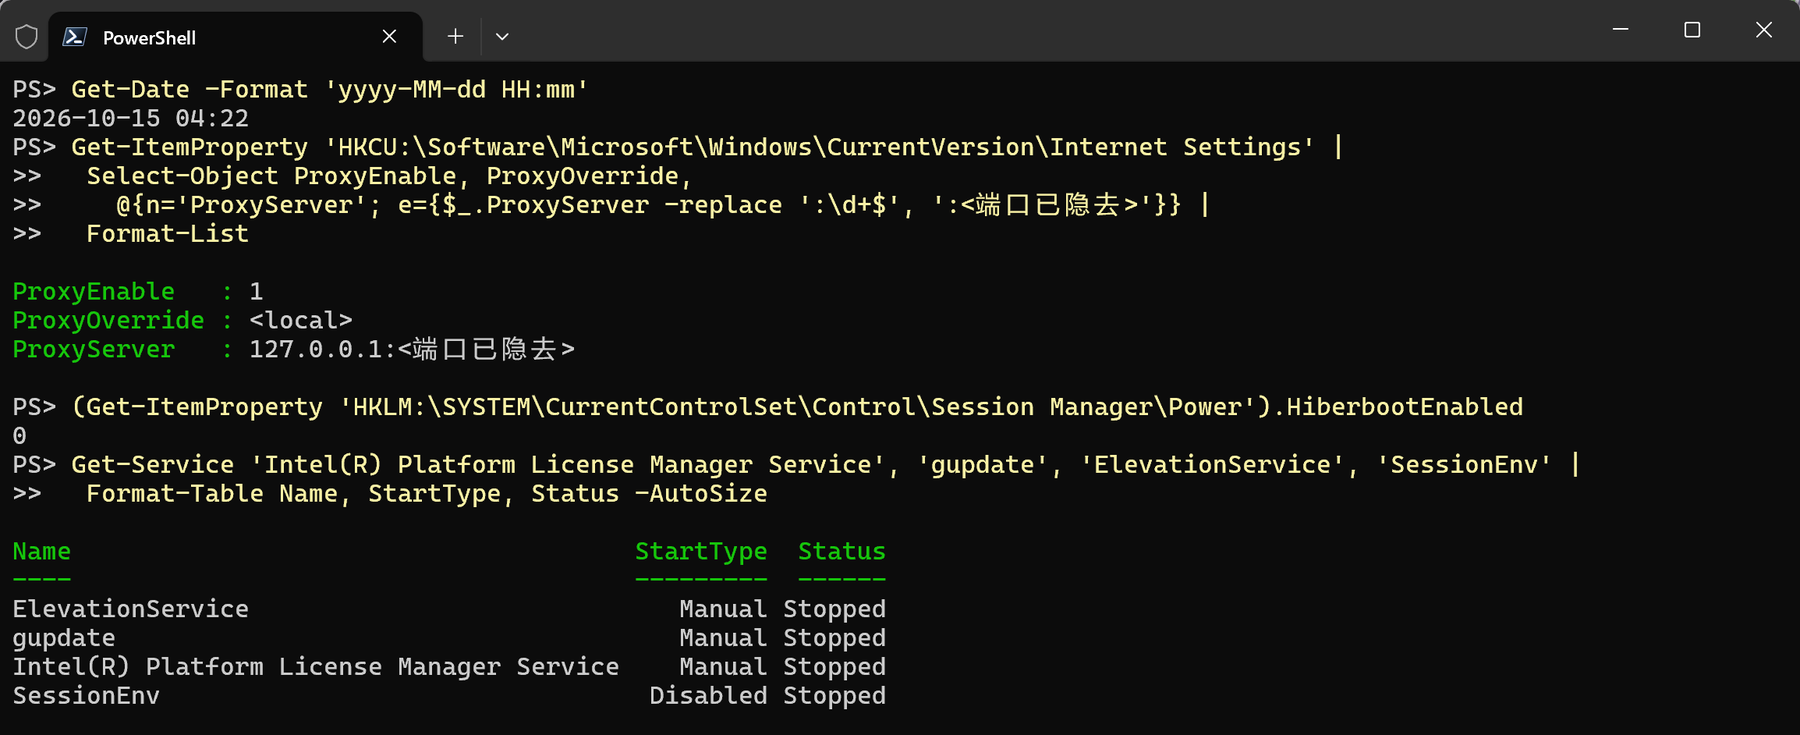The width and height of the screenshot is (1800, 735).
Task: Click the date output 2026-10-15 04:22
Action: tap(130, 119)
